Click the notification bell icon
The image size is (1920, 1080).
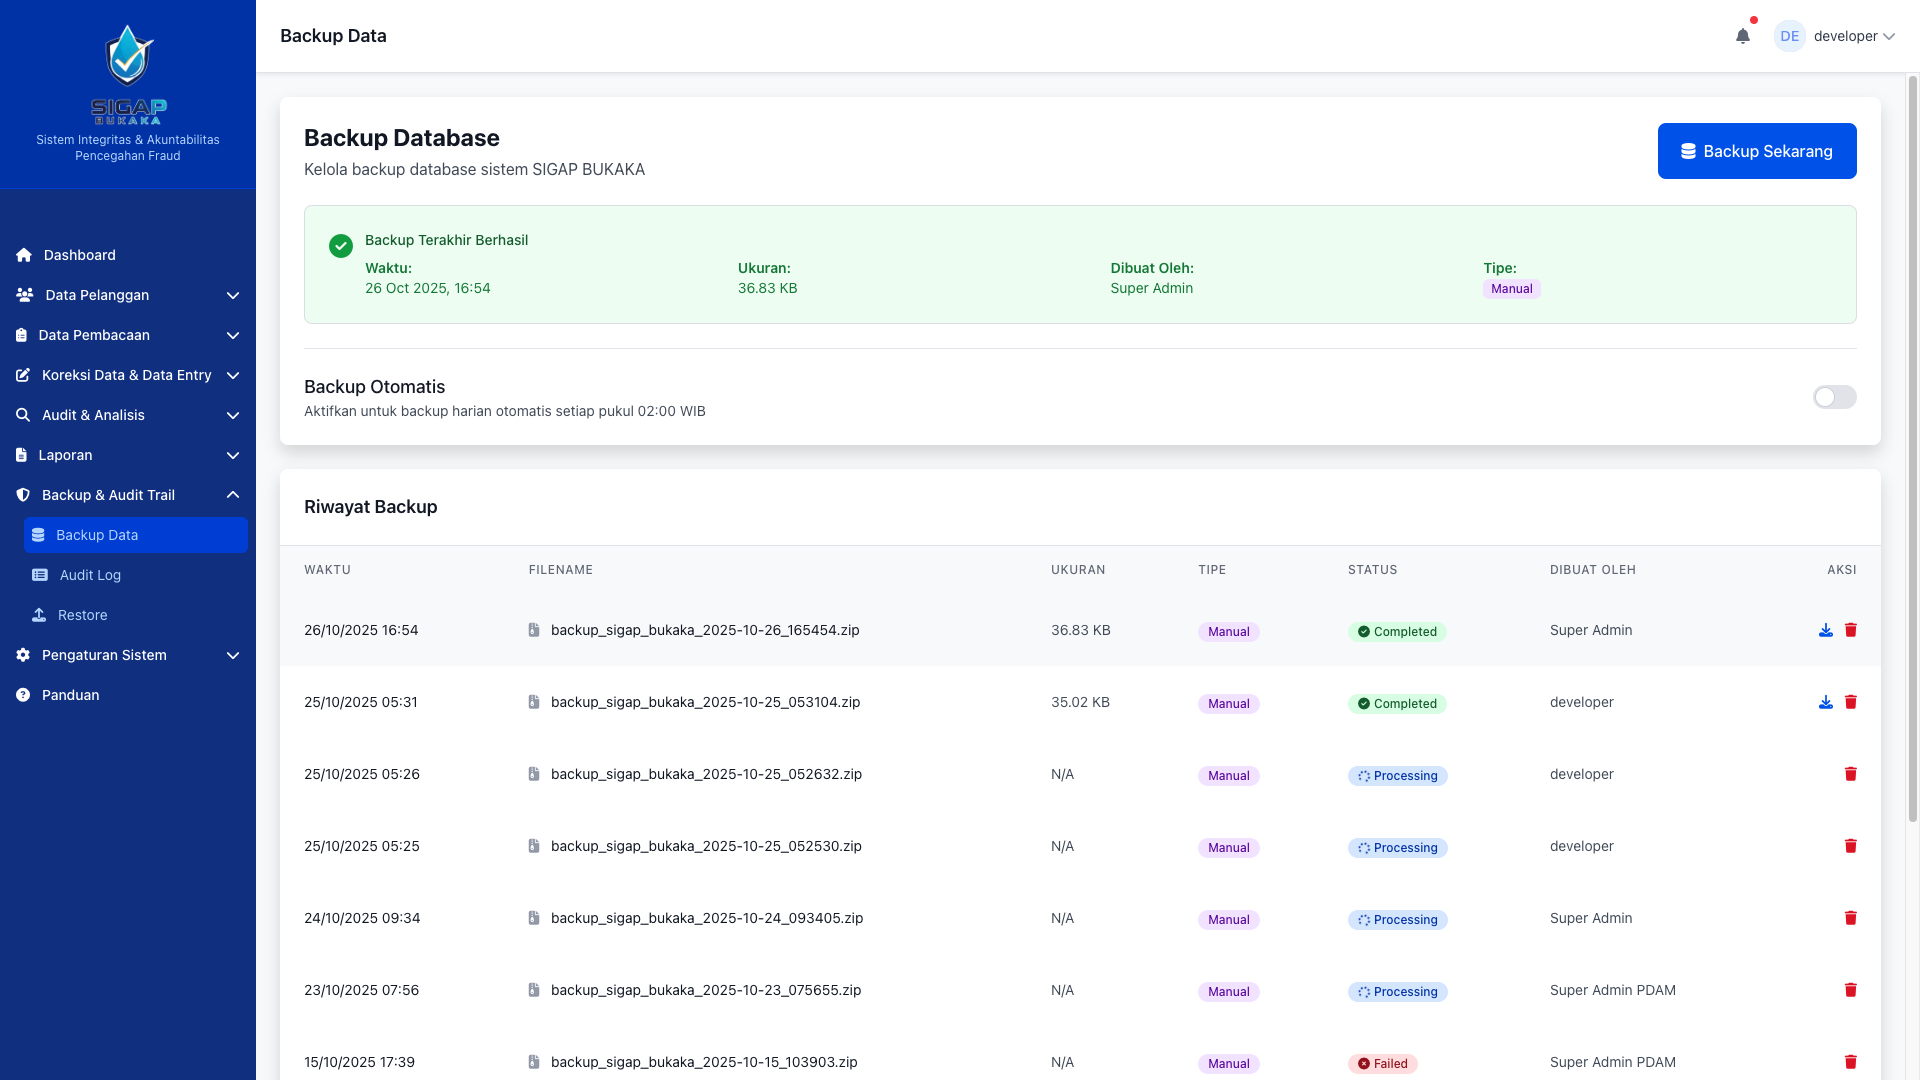click(1743, 36)
